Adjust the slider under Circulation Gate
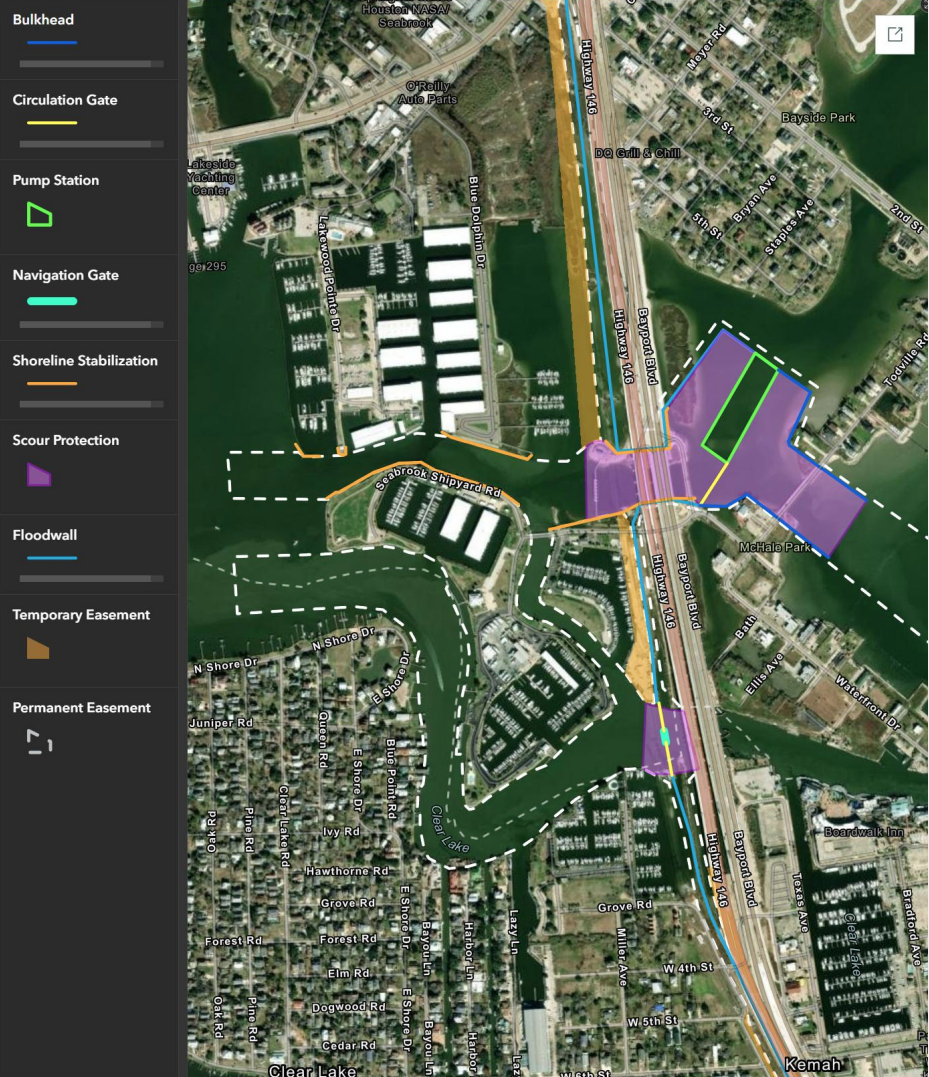Viewport: 929px width, 1077px height. [x=91, y=144]
